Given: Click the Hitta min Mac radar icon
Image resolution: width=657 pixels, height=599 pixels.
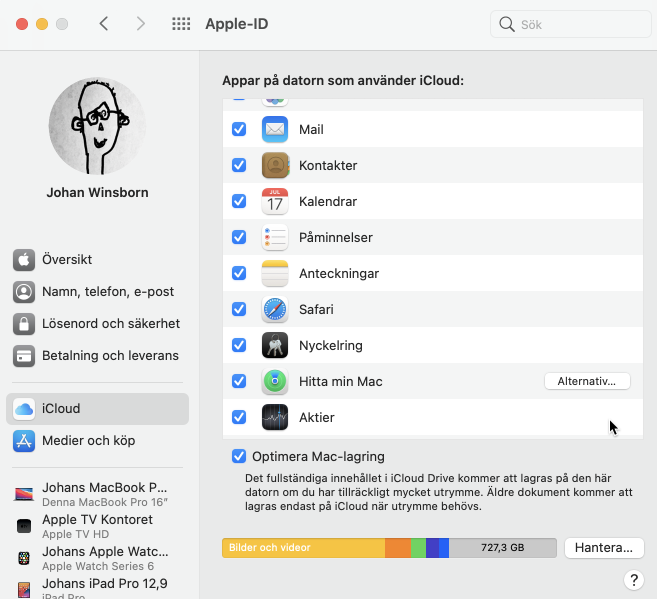Looking at the screenshot, I should (275, 382).
